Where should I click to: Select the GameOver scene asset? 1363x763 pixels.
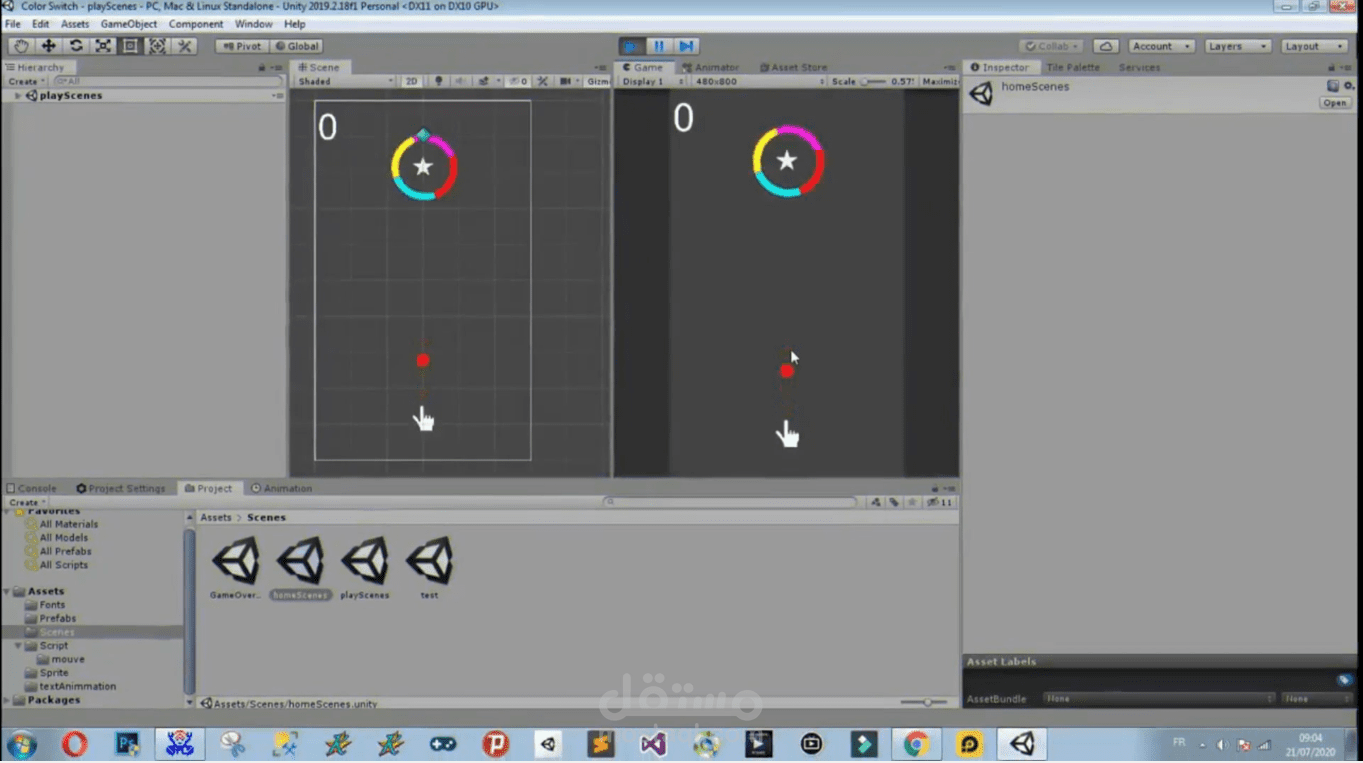[235, 569]
